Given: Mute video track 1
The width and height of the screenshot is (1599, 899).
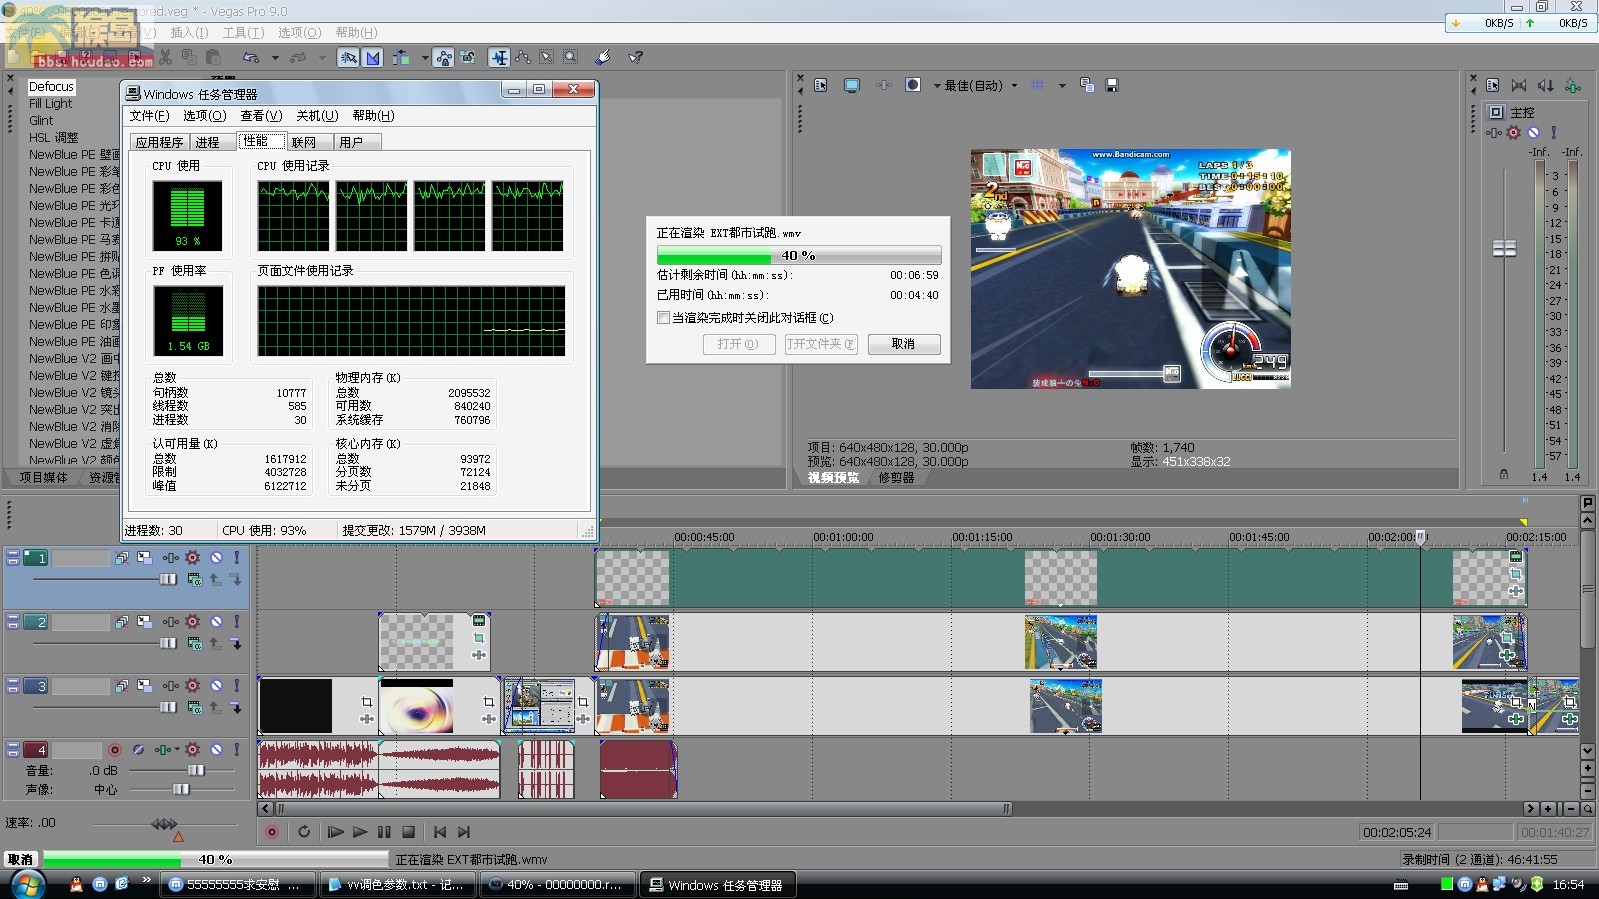Looking at the screenshot, I should pyautogui.click(x=216, y=558).
